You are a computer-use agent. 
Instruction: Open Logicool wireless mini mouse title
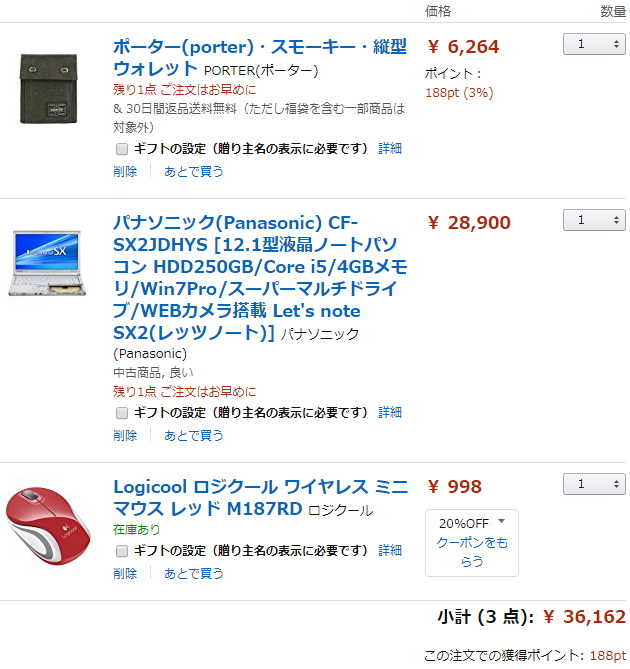pos(260,497)
